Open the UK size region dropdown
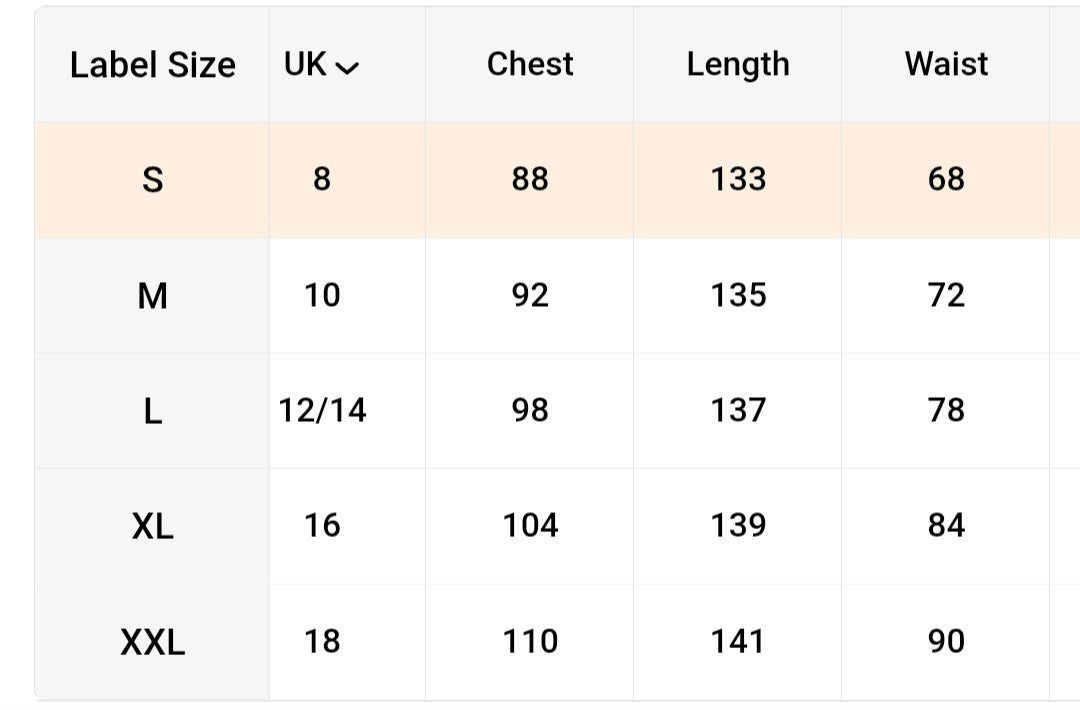Screen dimensions: 1080x710 (321, 65)
